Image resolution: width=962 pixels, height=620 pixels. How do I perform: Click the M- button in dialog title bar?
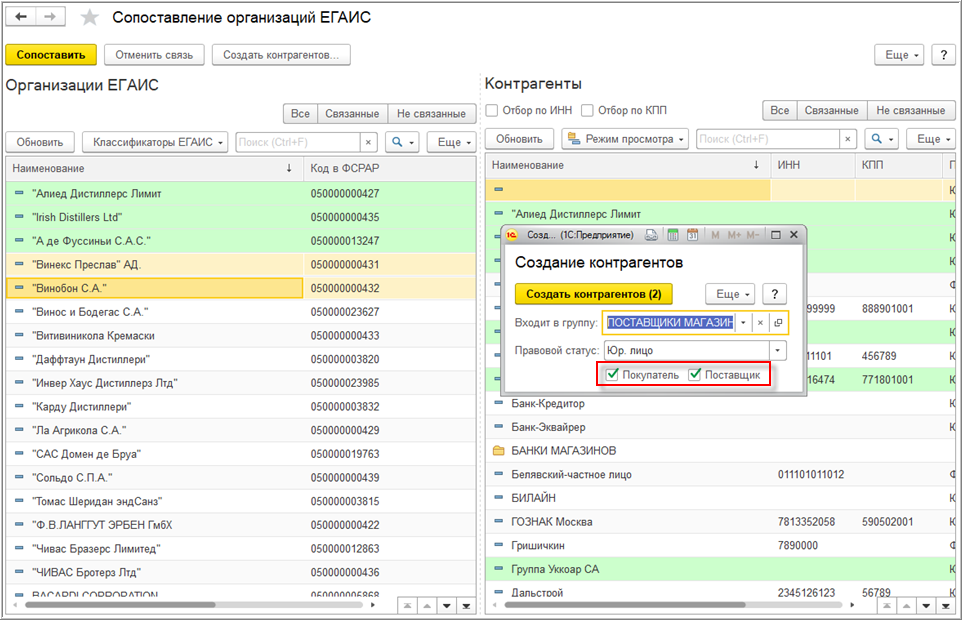(x=753, y=235)
